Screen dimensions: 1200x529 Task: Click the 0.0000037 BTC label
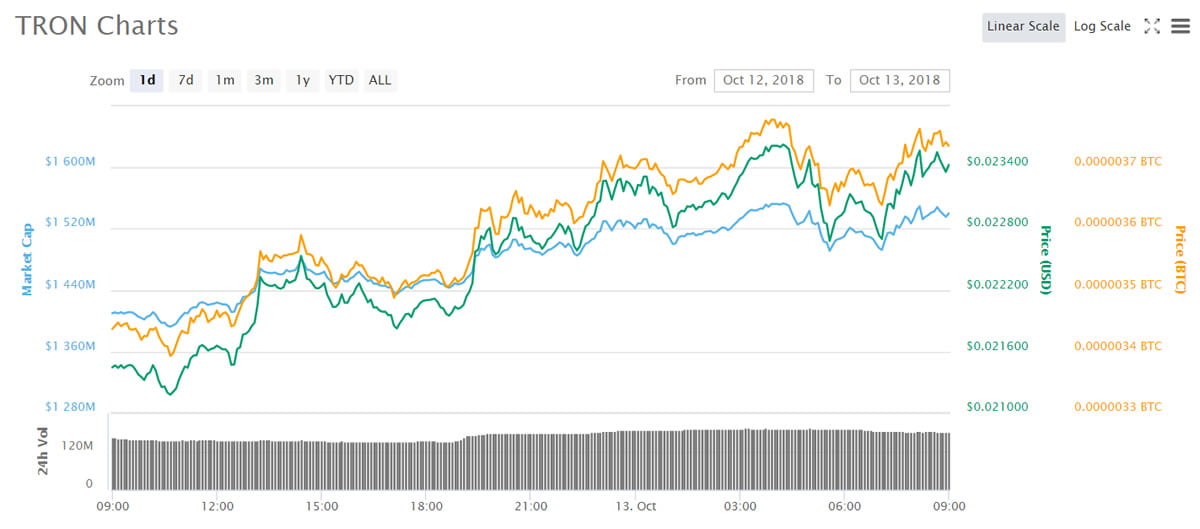1118,161
